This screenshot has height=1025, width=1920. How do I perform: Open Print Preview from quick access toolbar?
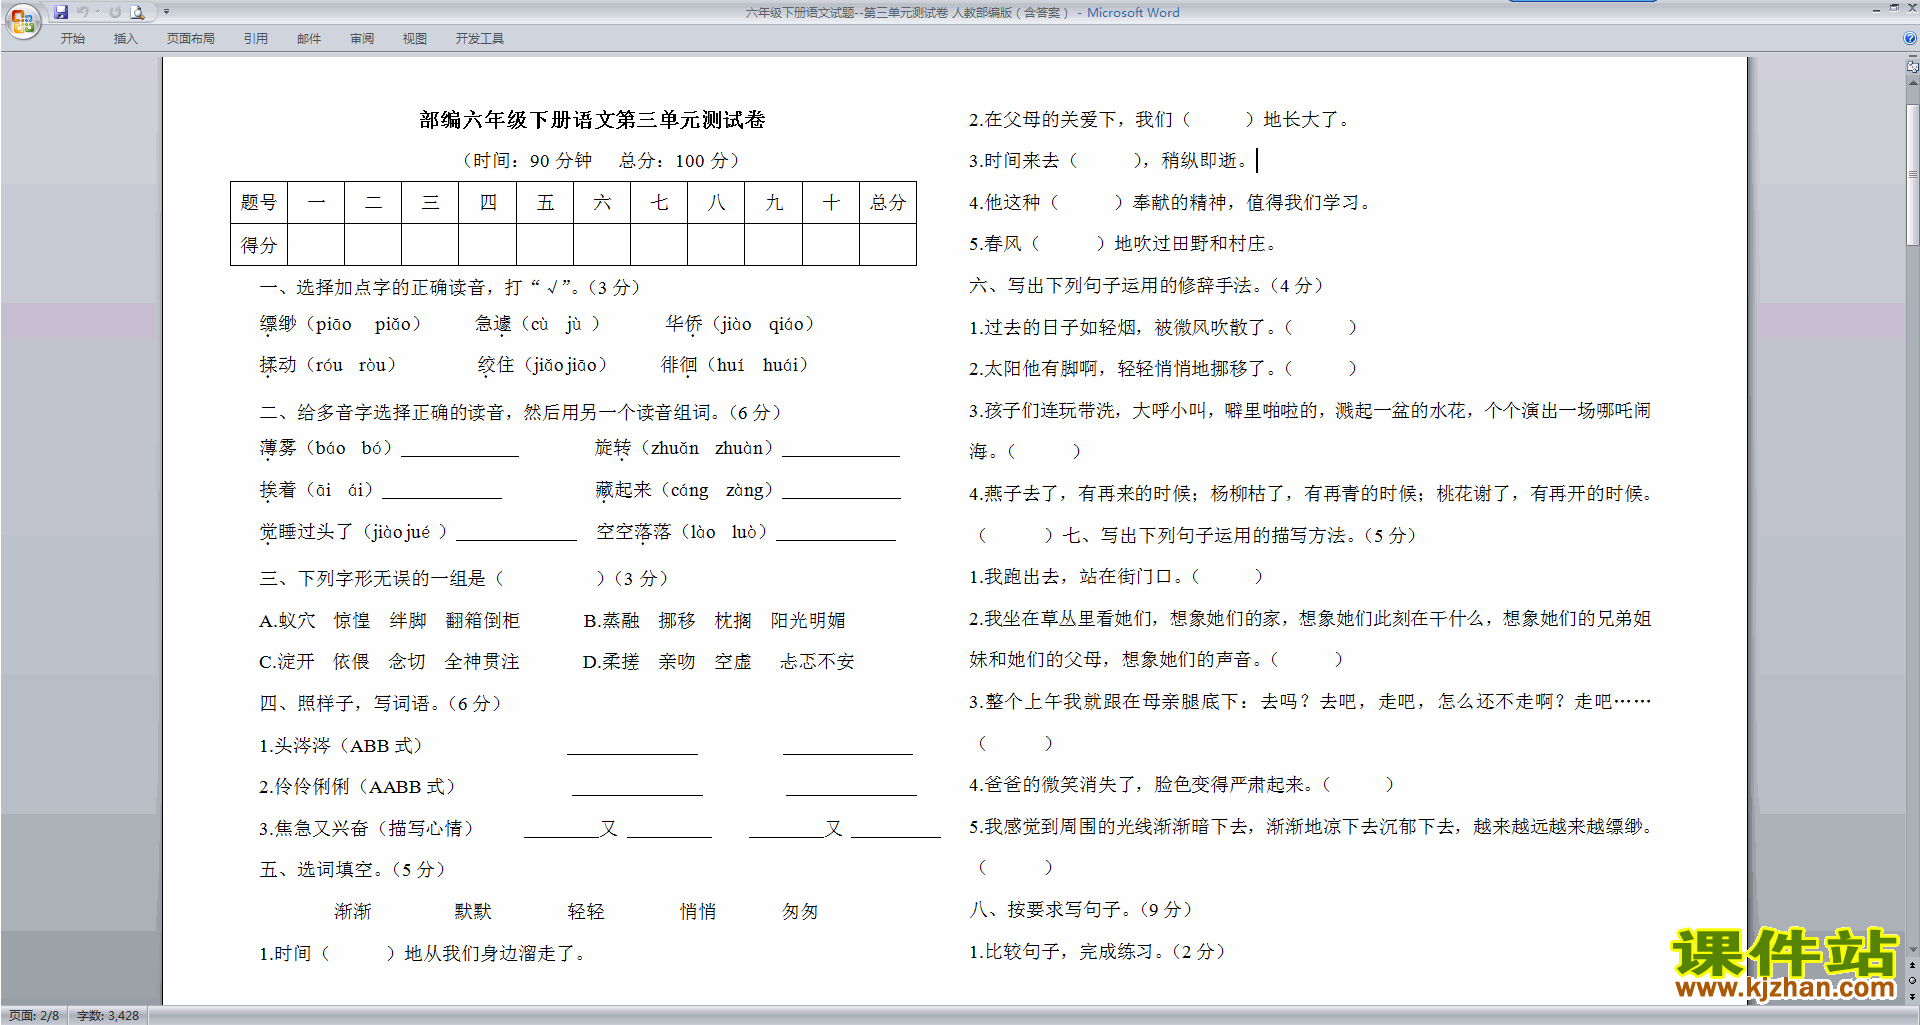(x=138, y=12)
